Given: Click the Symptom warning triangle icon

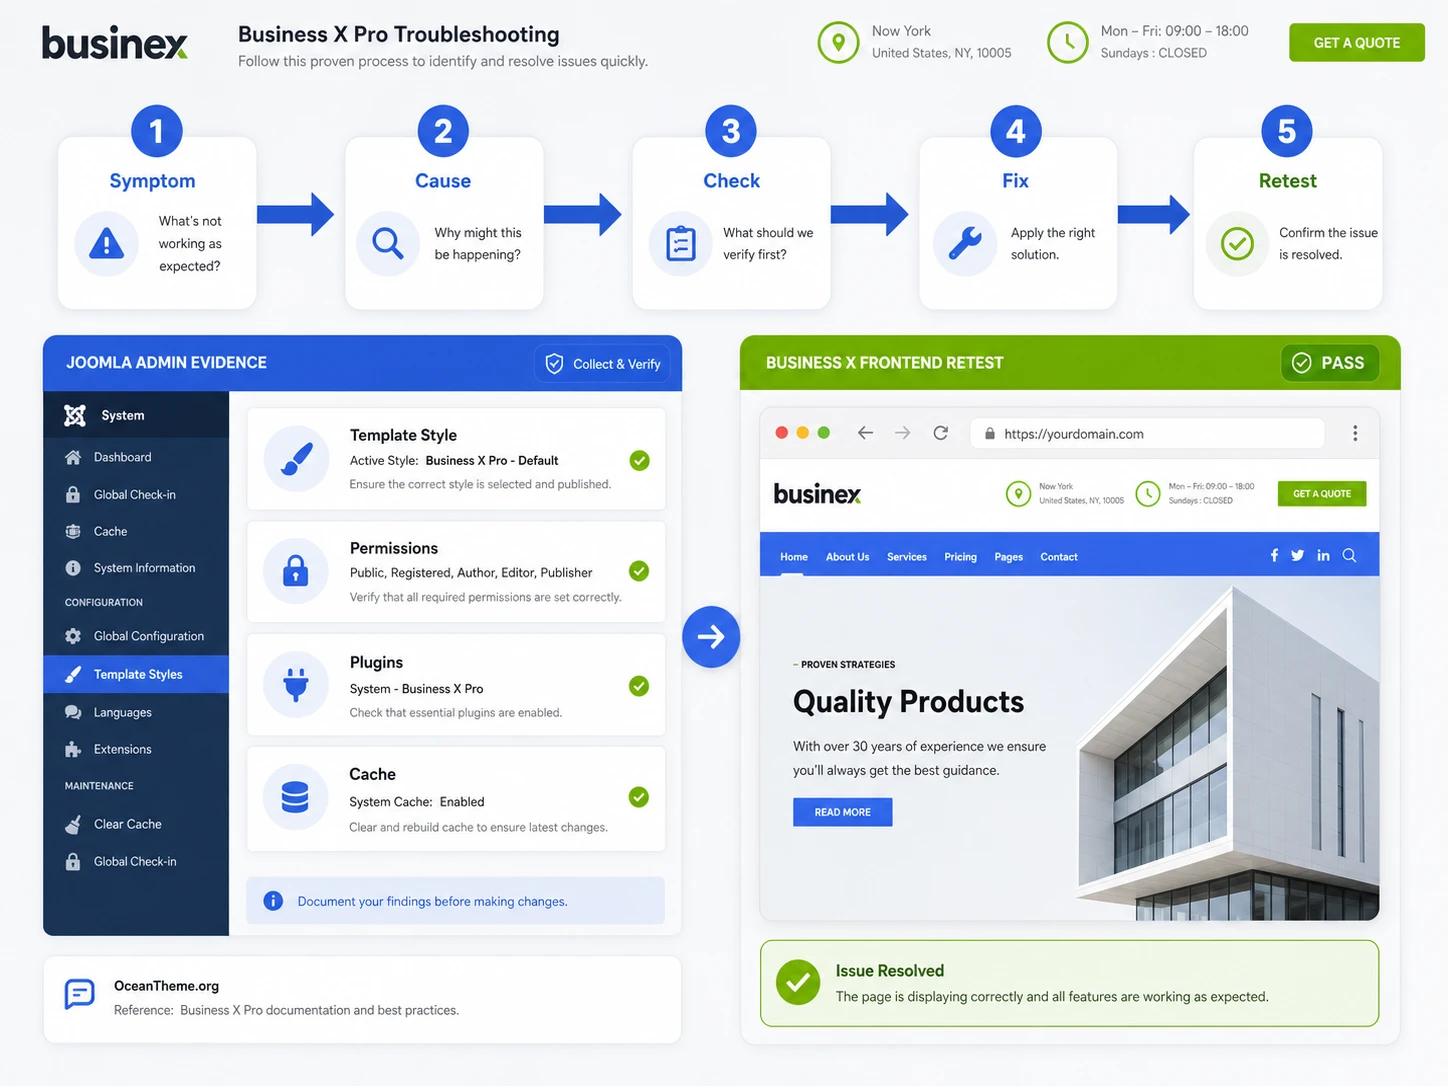Looking at the screenshot, I should click(x=107, y=243).
